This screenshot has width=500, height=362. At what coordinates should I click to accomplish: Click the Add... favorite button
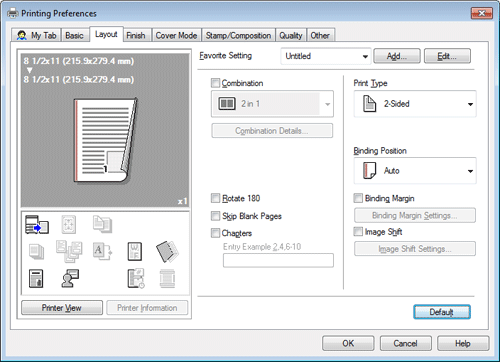(397, 56)
